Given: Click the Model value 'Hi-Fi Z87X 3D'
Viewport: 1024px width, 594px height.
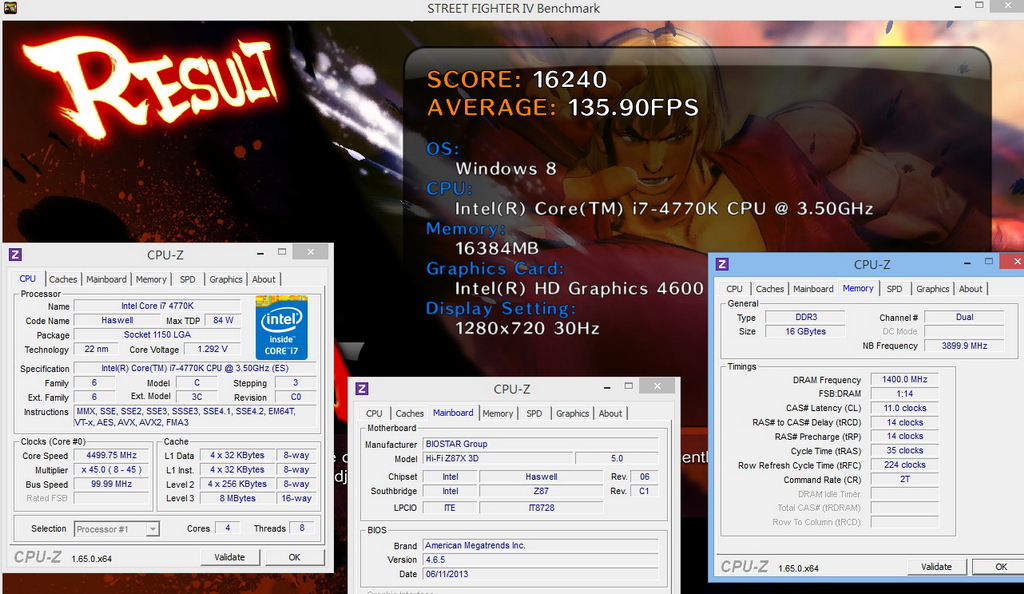Looking at the screenshot, I should point(498,458).
